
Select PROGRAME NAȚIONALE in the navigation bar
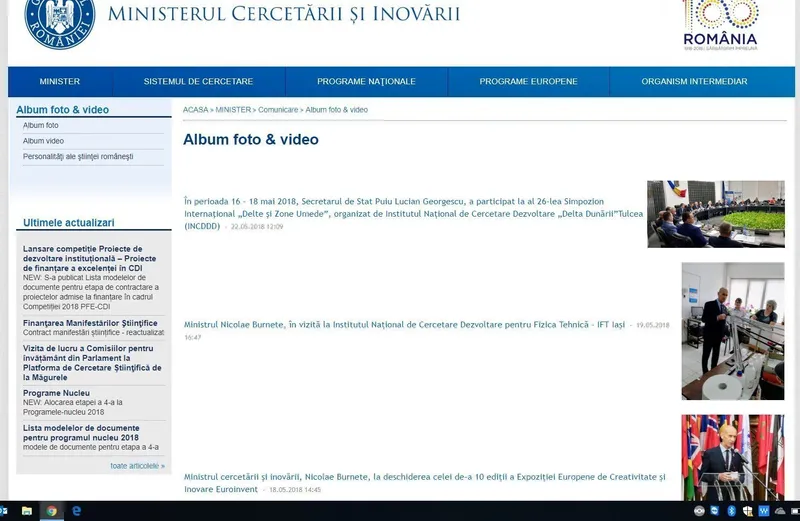click(x=366, y=82)
